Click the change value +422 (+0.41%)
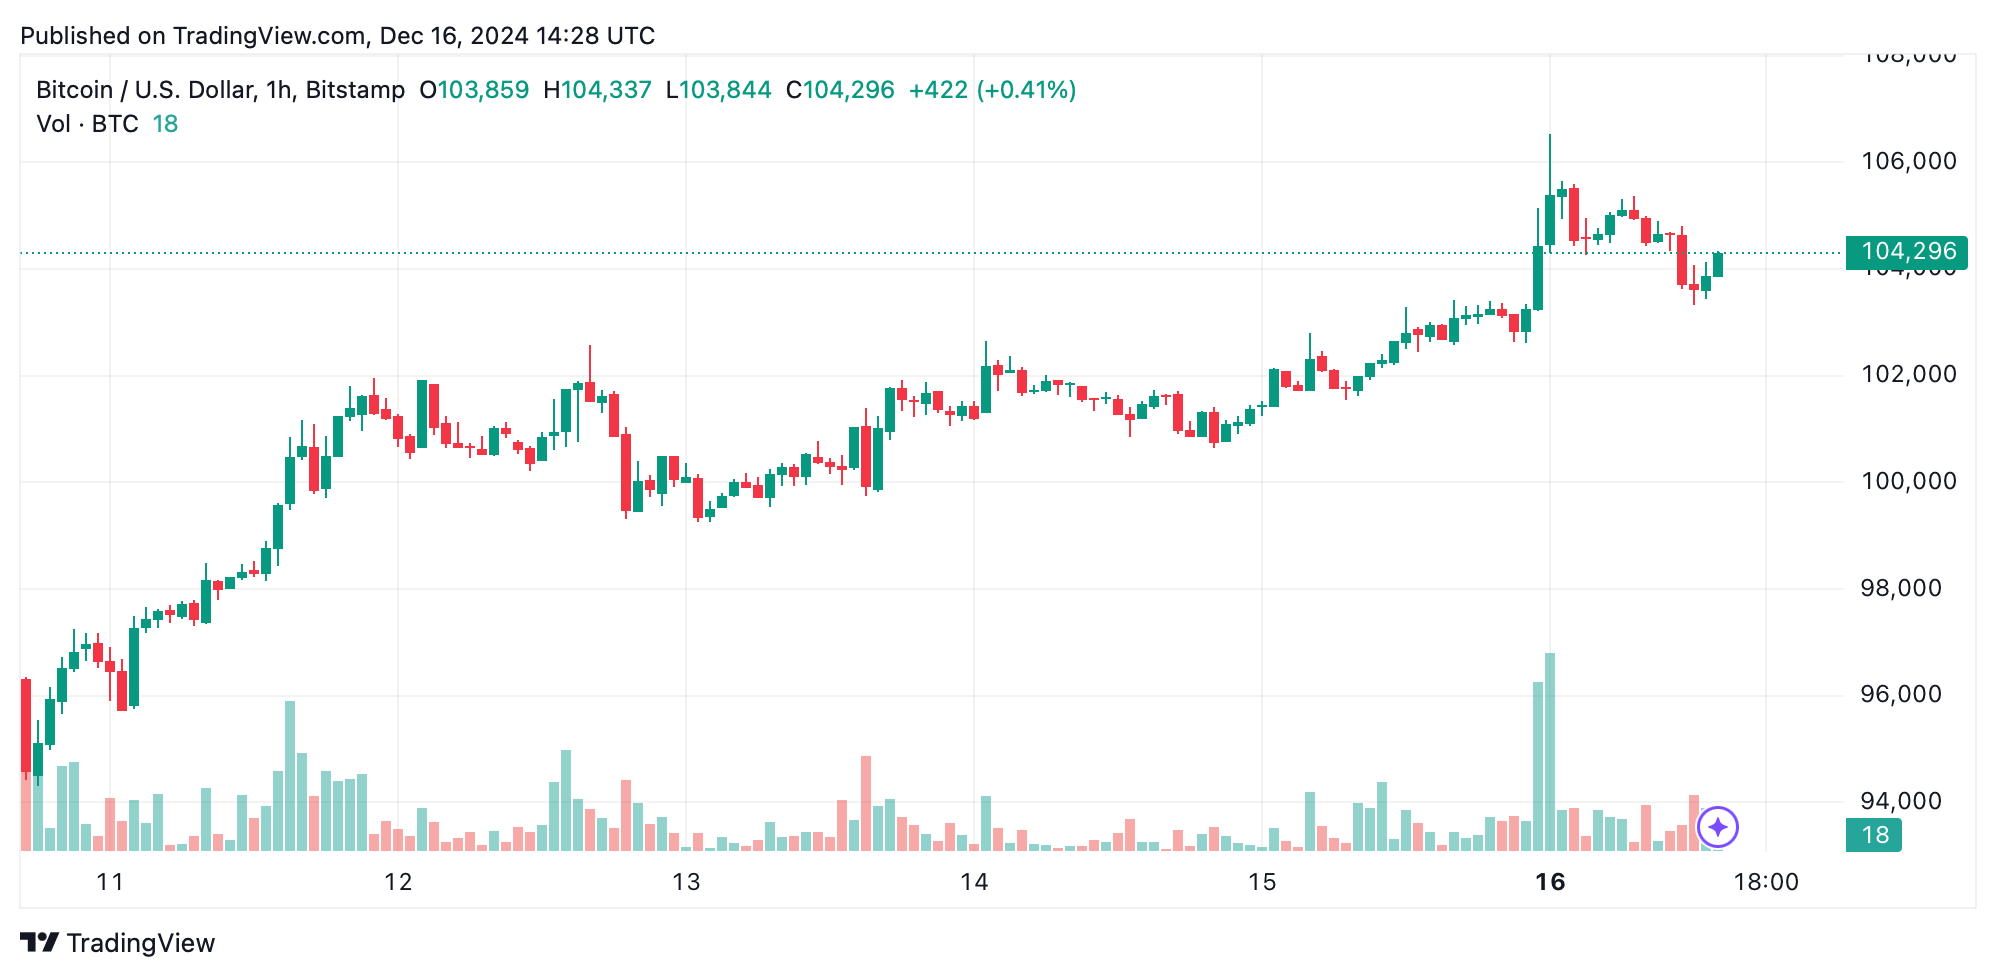 coord(992,90)
